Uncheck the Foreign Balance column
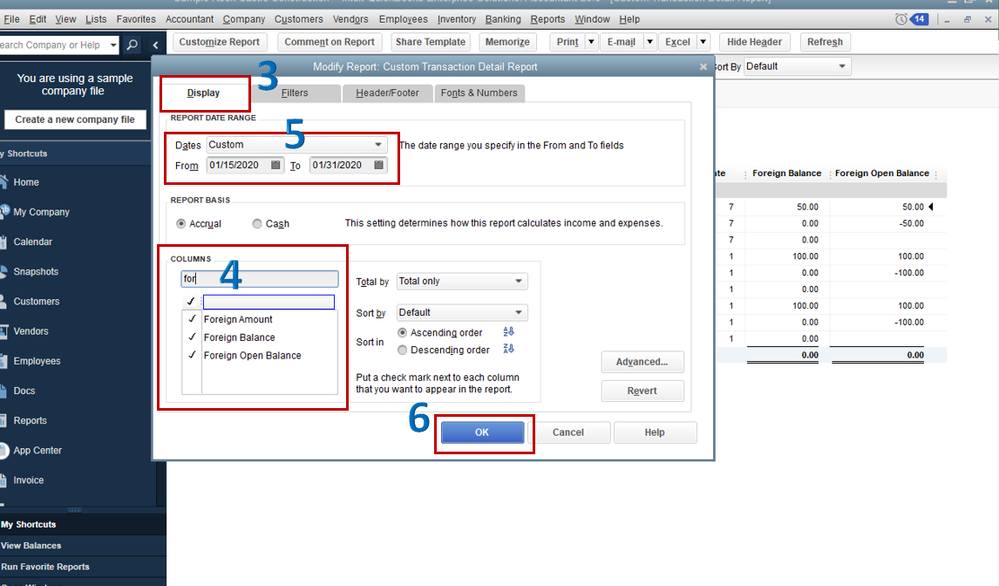The width and height of the screenshot is (999, 586). (x=192, y=336)
